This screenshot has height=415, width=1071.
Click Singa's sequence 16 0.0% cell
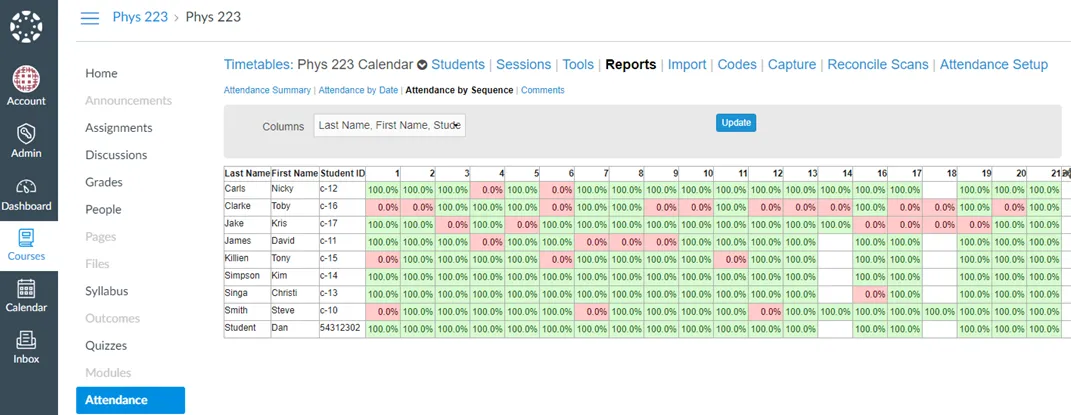[870, 294]
